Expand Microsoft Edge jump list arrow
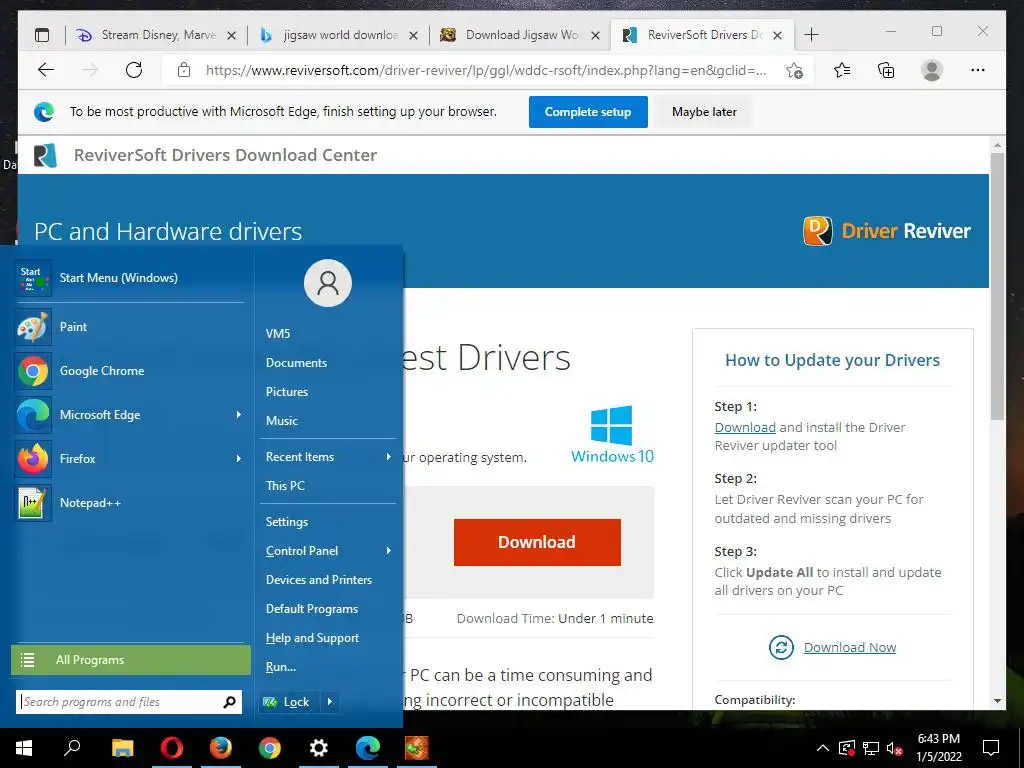The height and width of the screenshot is (768, 1024). (x=238, y=415)
